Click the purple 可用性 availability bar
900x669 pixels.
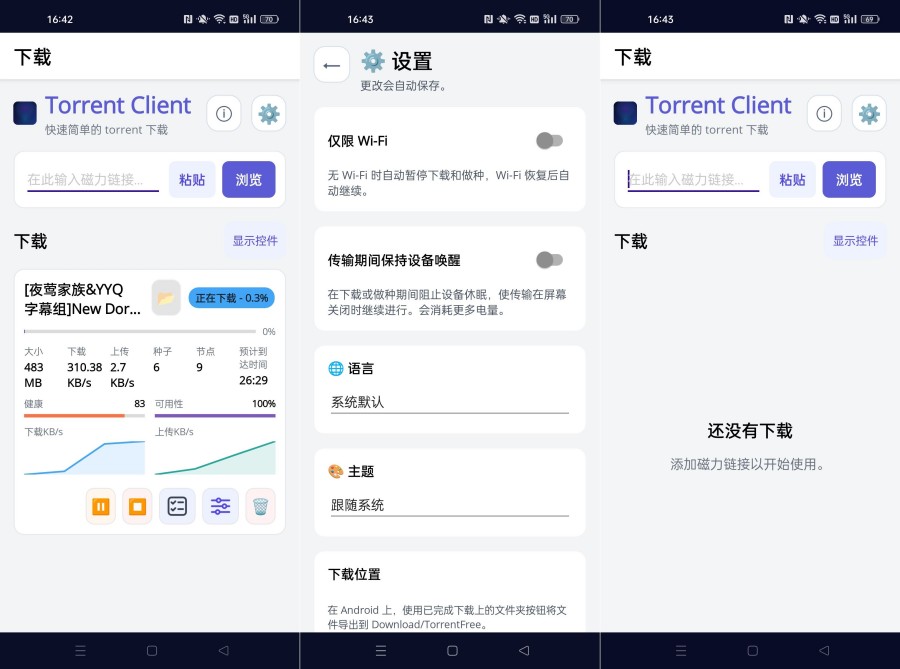(215, 415)
